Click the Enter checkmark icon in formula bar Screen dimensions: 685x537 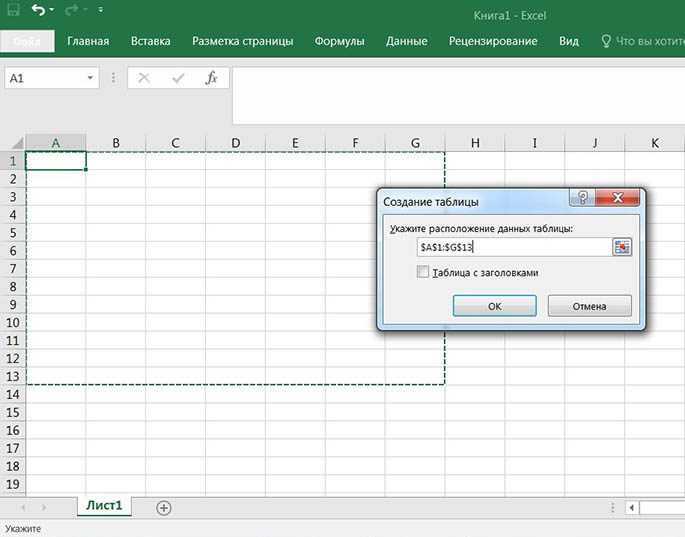[178, 78]
